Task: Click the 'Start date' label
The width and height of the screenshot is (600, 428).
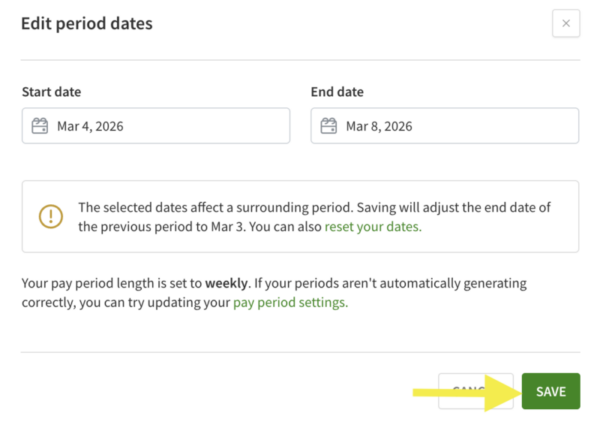Action: tap(51, 92)
